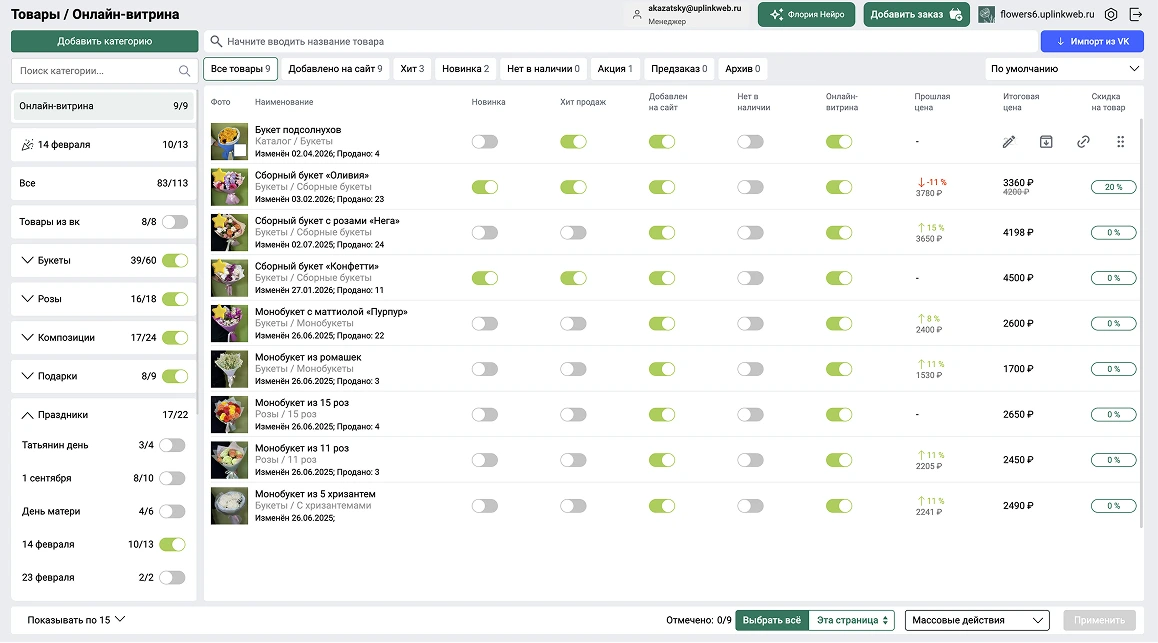1158x643 pixels.
Task: Open settings gear icon in header
Action: (x=1111, y=15)
